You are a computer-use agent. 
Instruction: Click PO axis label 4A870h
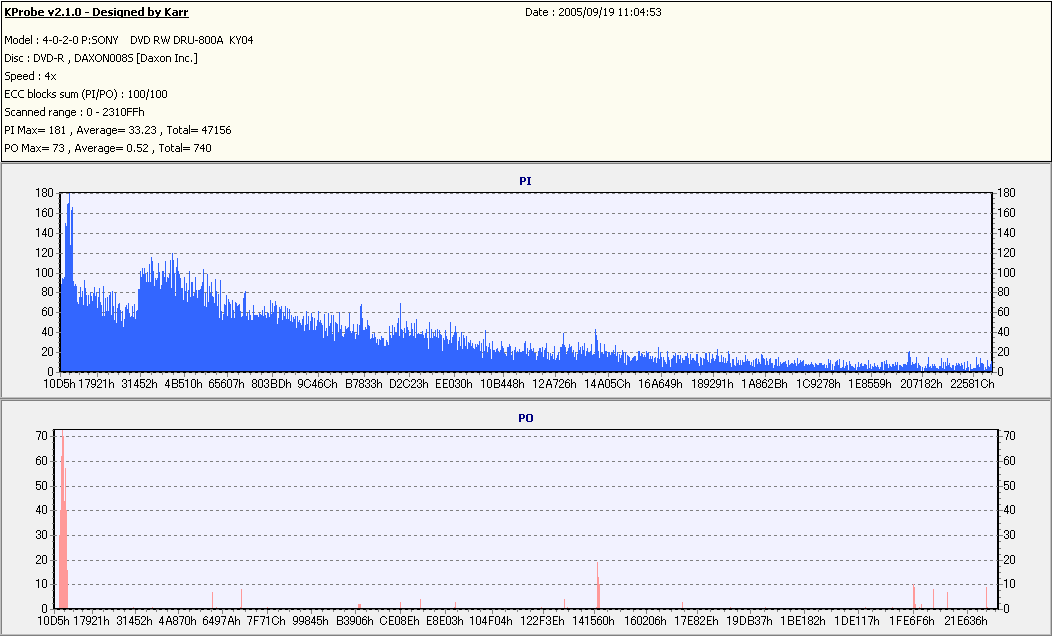tap(177, 621)
